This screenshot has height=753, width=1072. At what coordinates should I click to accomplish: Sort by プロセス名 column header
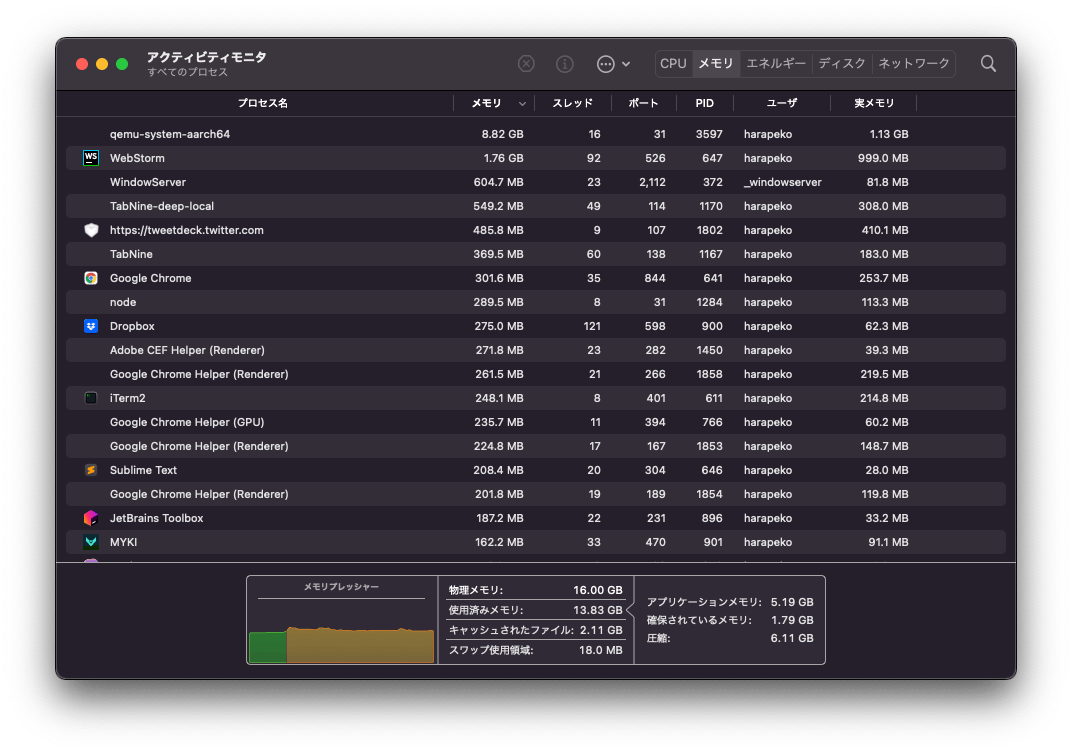pos(263,103)
